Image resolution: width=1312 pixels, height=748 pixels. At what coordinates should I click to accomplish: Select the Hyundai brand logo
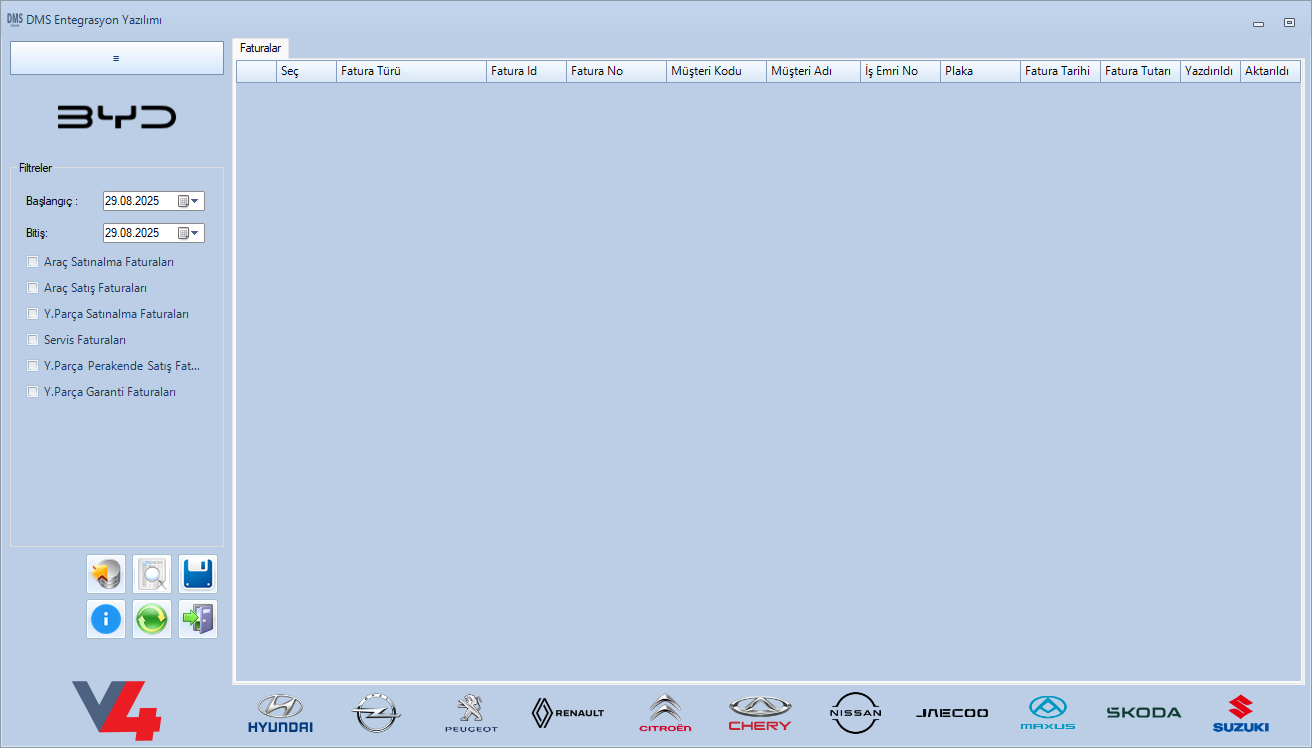click(x=280, y=713)
